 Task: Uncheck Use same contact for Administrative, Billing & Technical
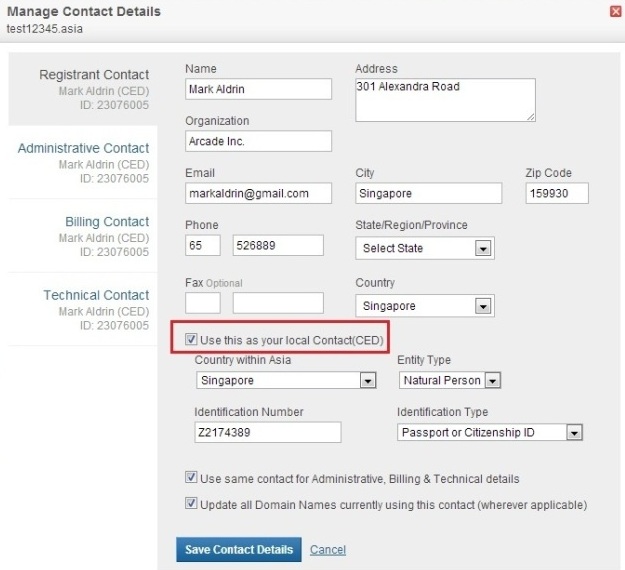pyautogui.click(x=191, y=478)
